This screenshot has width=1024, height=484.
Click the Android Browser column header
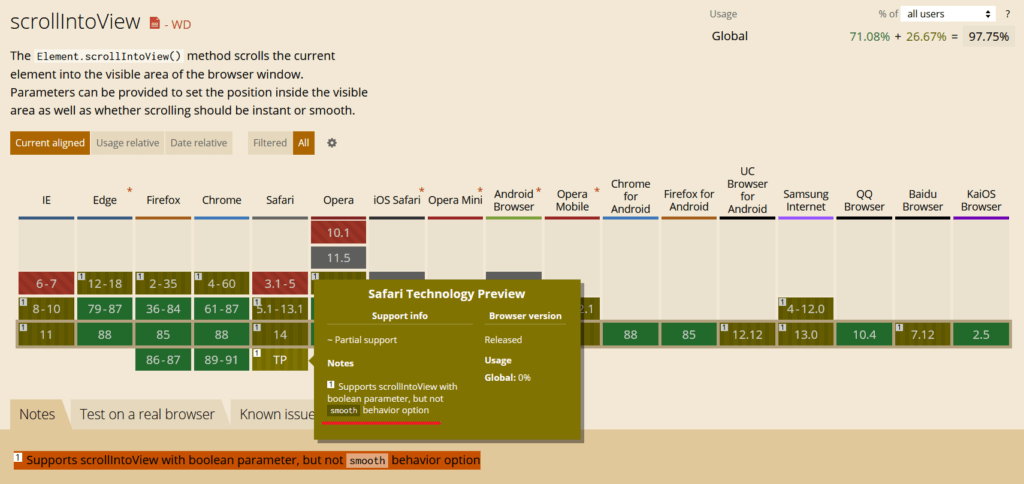[514, 200]
